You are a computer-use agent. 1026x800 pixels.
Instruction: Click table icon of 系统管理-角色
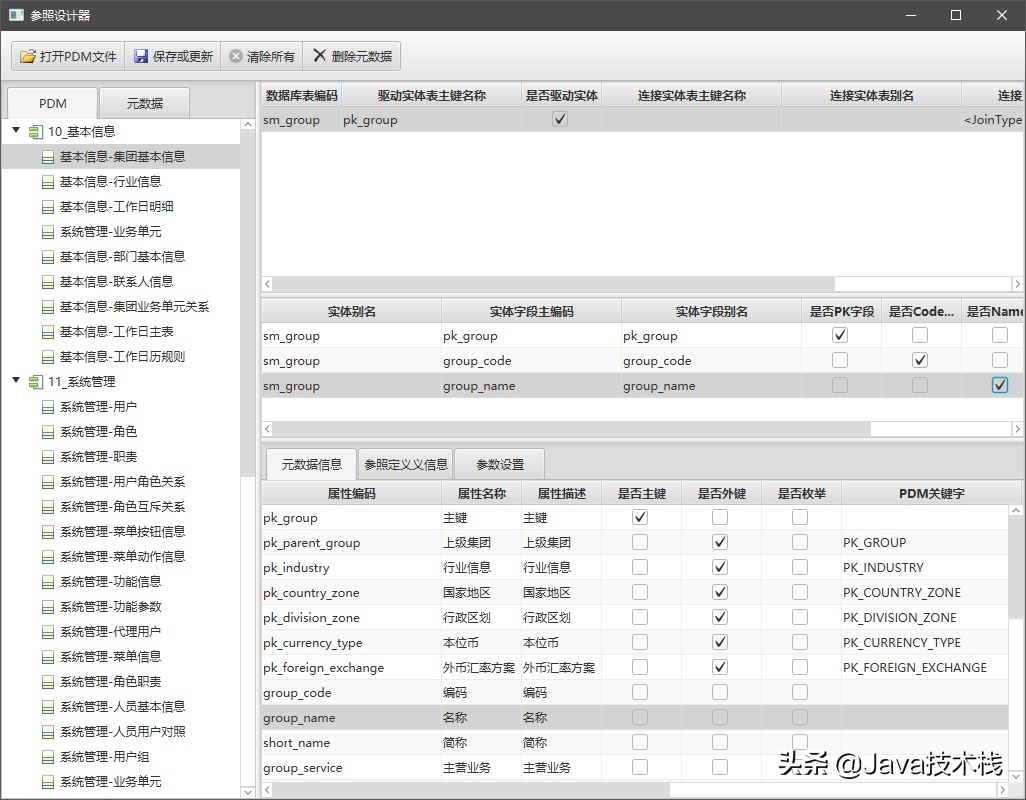click(x=48, y=432)
